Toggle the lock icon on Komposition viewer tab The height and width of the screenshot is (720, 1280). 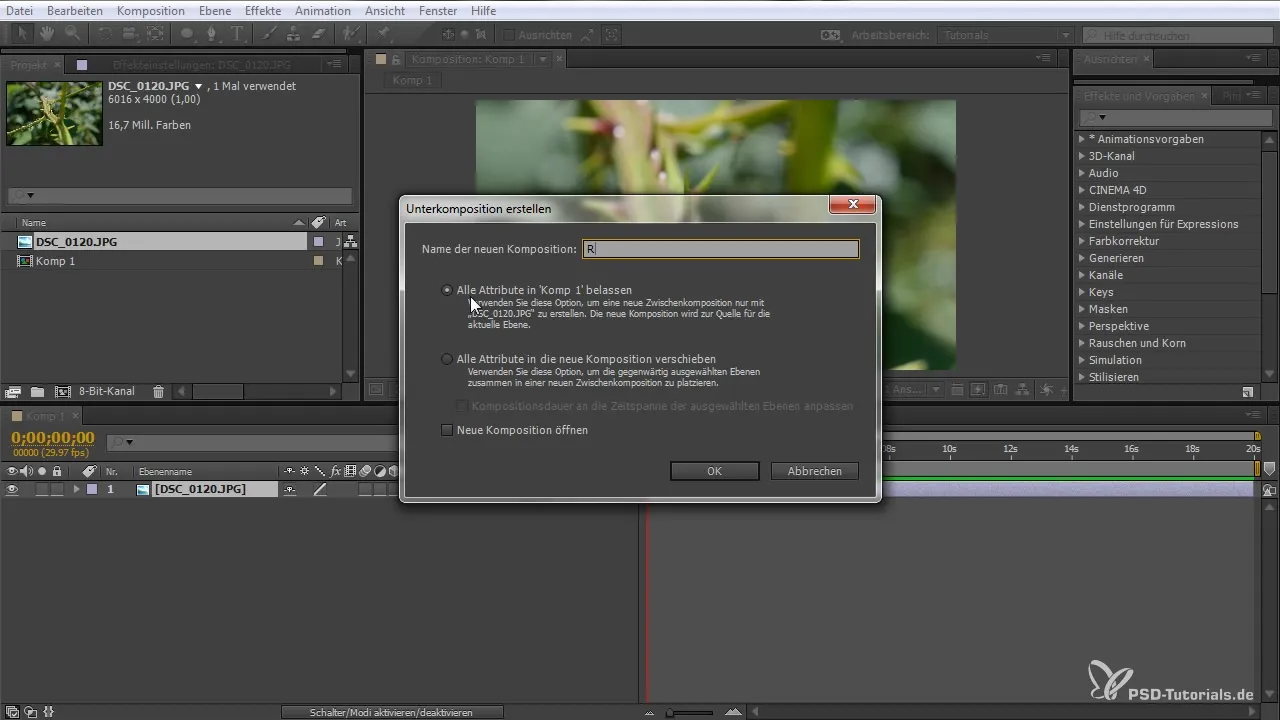[396, 60]
